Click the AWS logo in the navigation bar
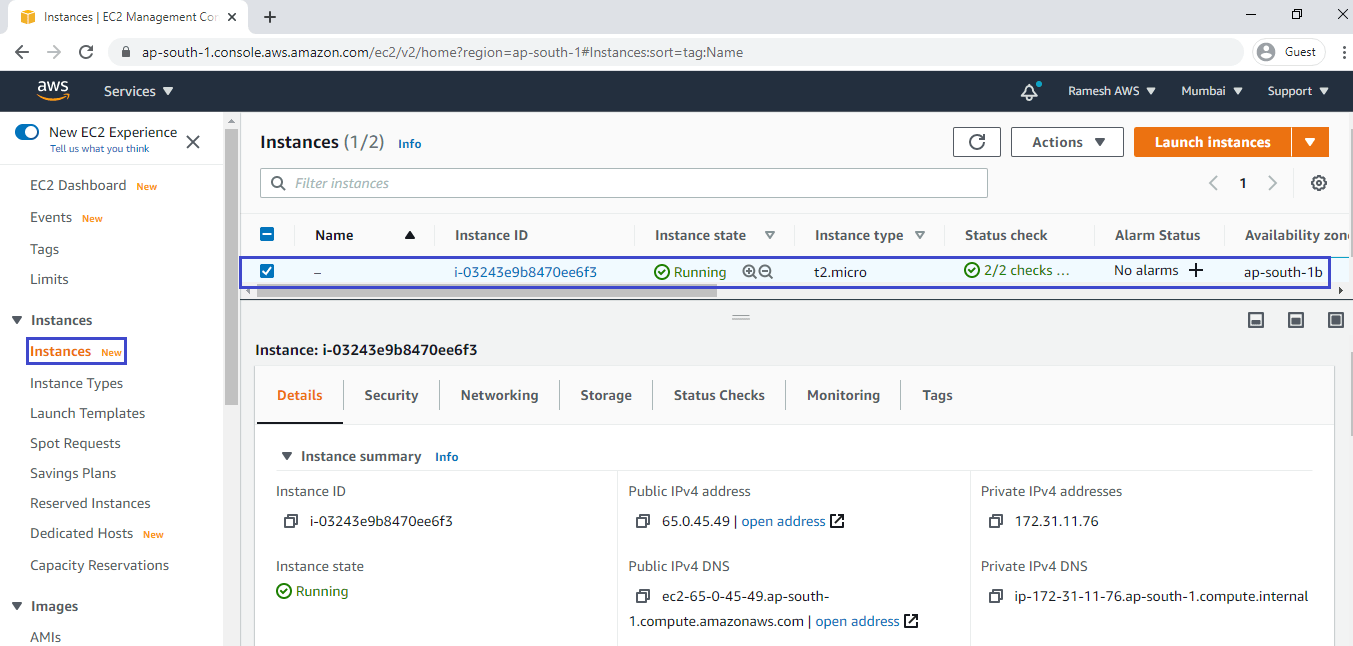 pyautogui.click(x=53, y=91)
